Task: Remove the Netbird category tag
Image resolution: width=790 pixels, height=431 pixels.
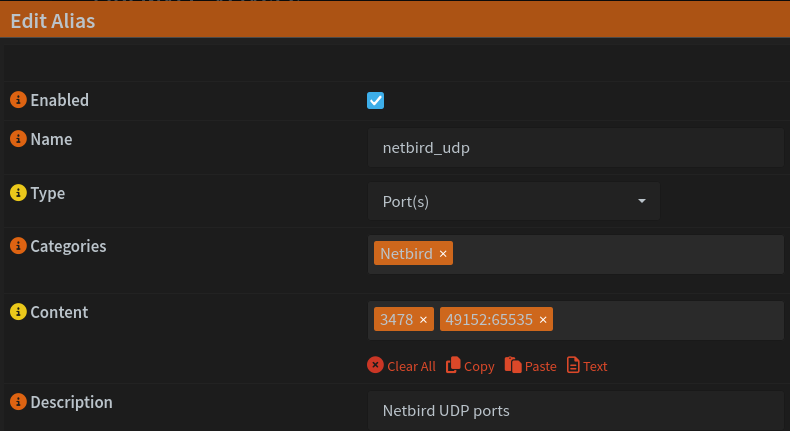Action: click(443, 254)
